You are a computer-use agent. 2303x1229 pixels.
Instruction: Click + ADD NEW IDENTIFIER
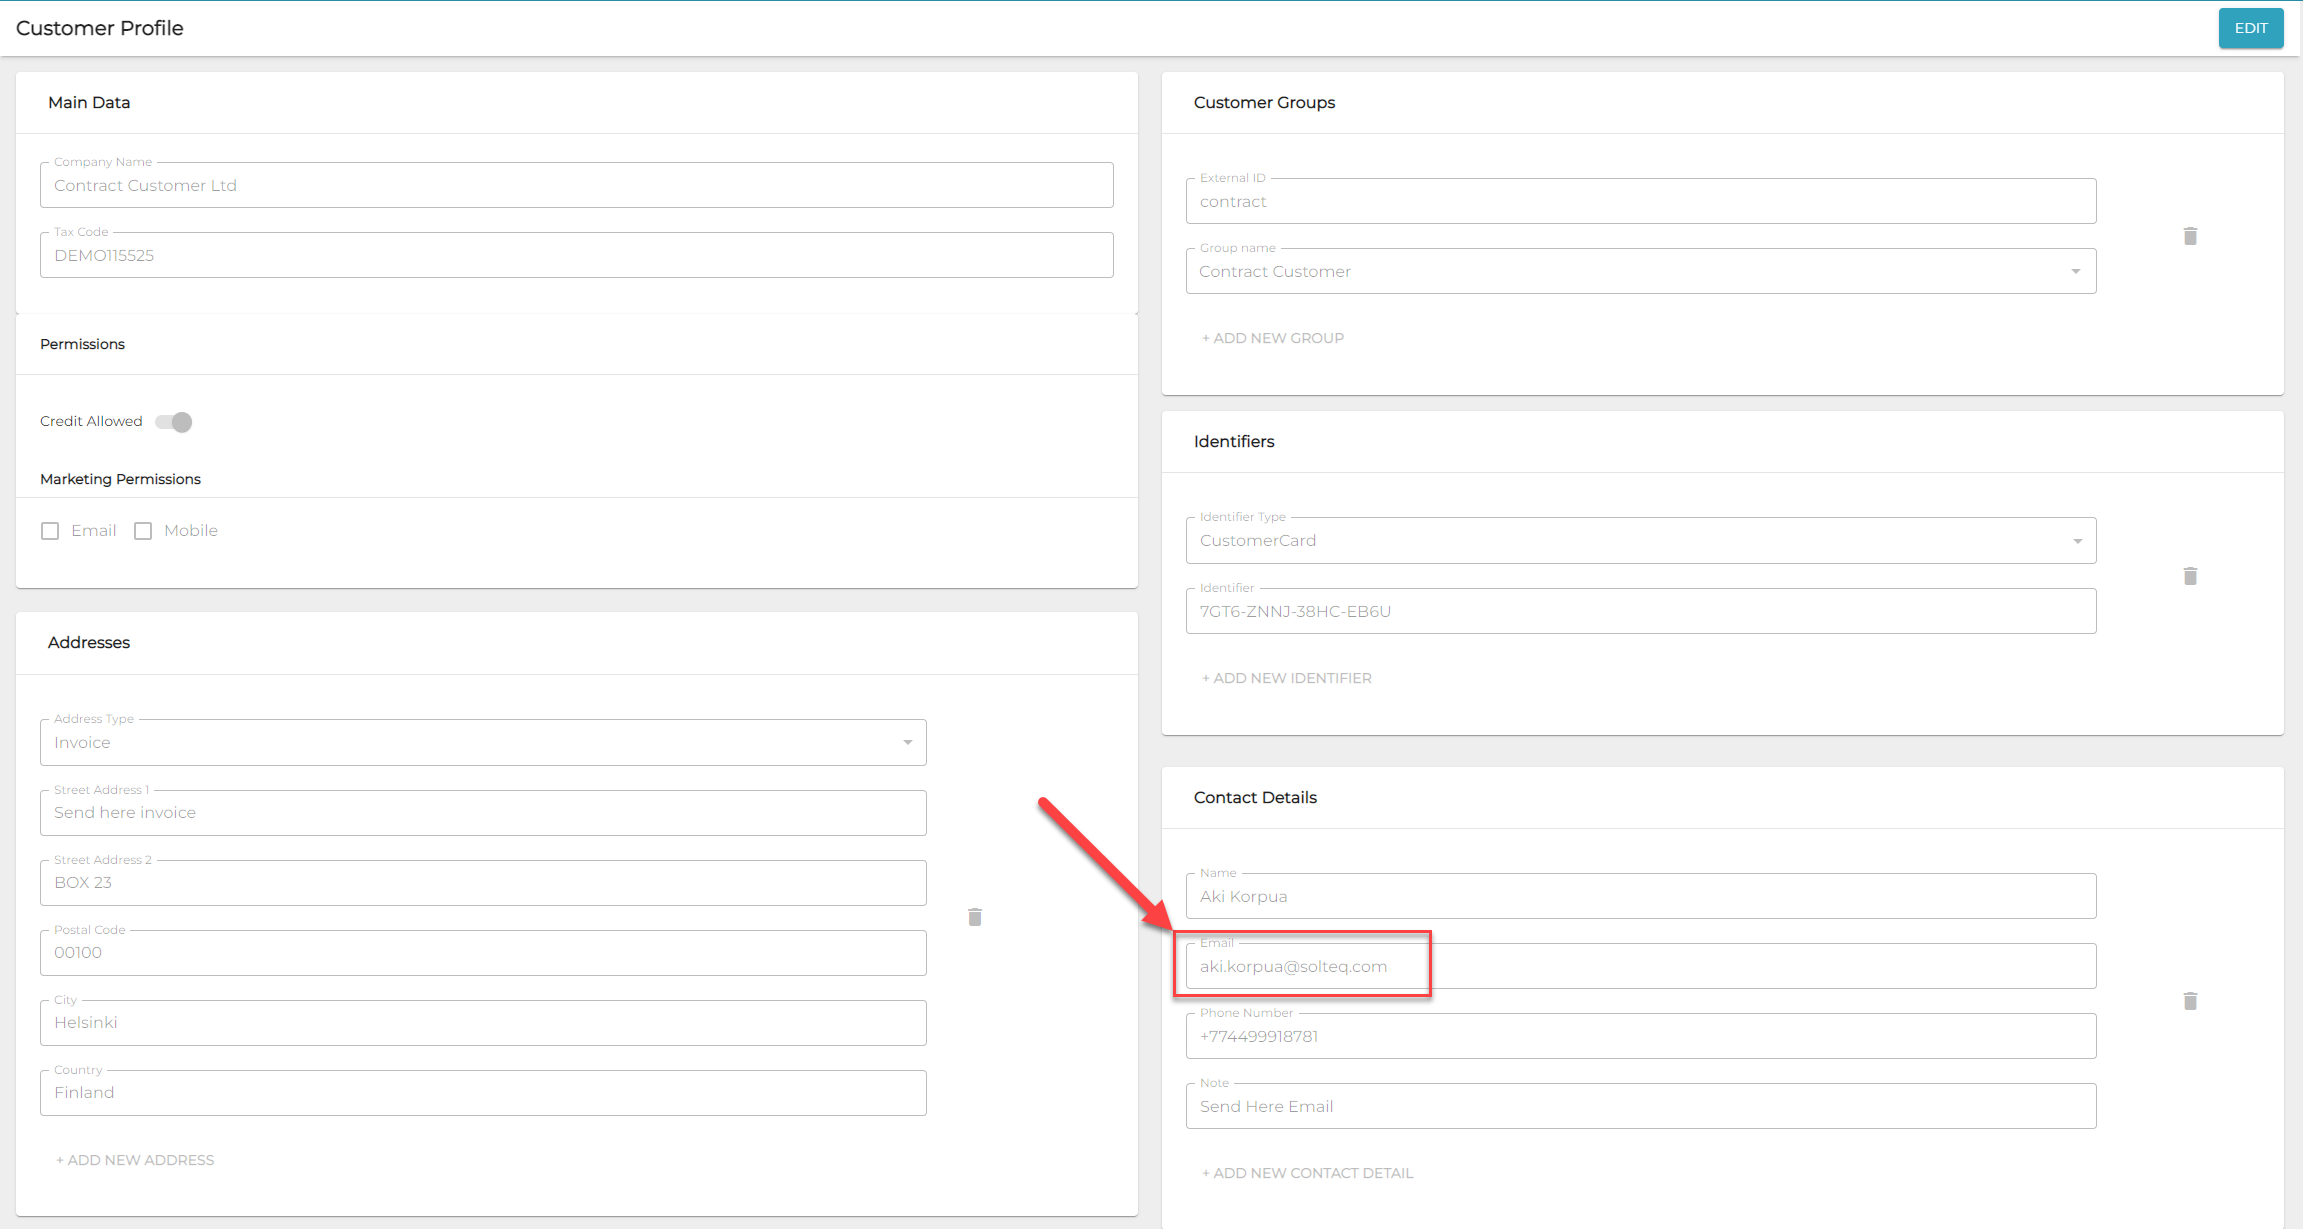point(1286,678)
